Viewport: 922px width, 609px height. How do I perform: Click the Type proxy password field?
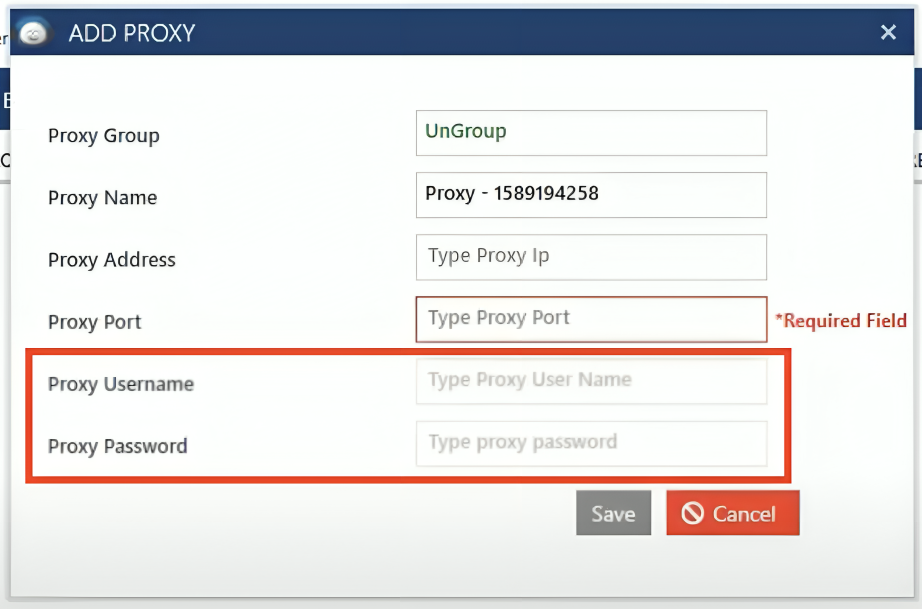coord(591,443)
